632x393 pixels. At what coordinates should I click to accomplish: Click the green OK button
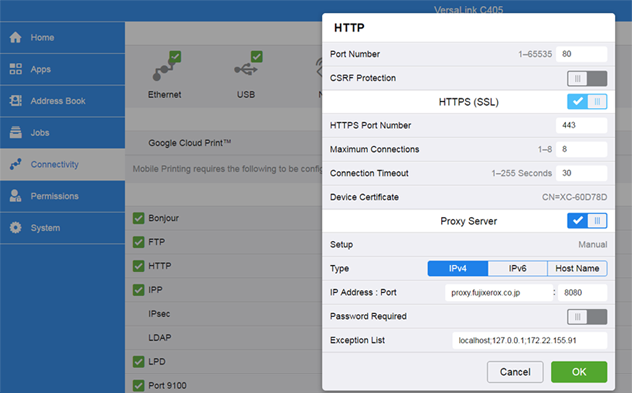[x=579, y=372]
